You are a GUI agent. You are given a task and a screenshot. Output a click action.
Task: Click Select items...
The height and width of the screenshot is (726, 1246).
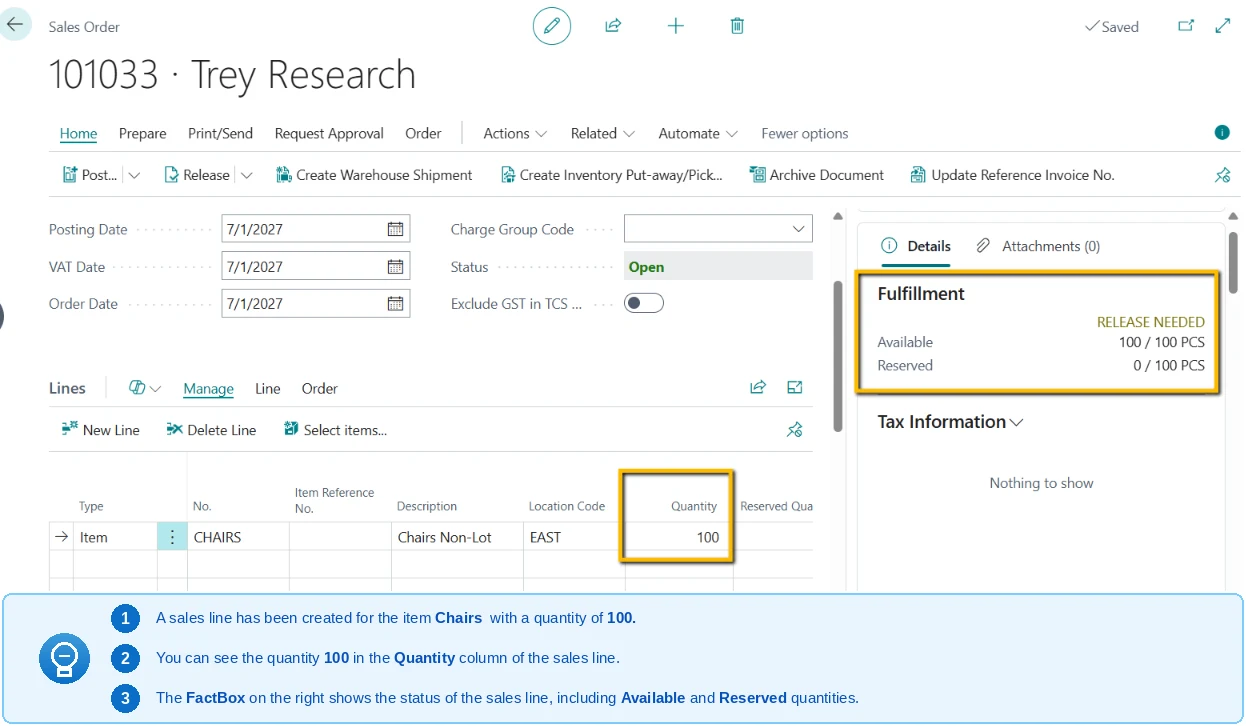[x=335, y=430]
